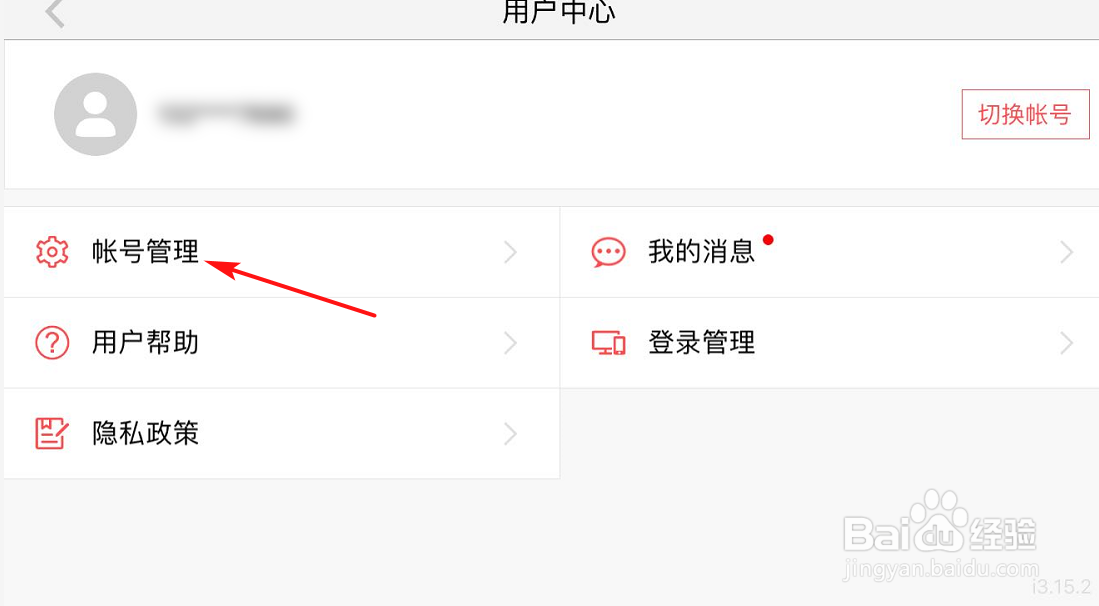Click the devices icon for 登录管理
Screen dimensions: 1099x606
(608, 343)
